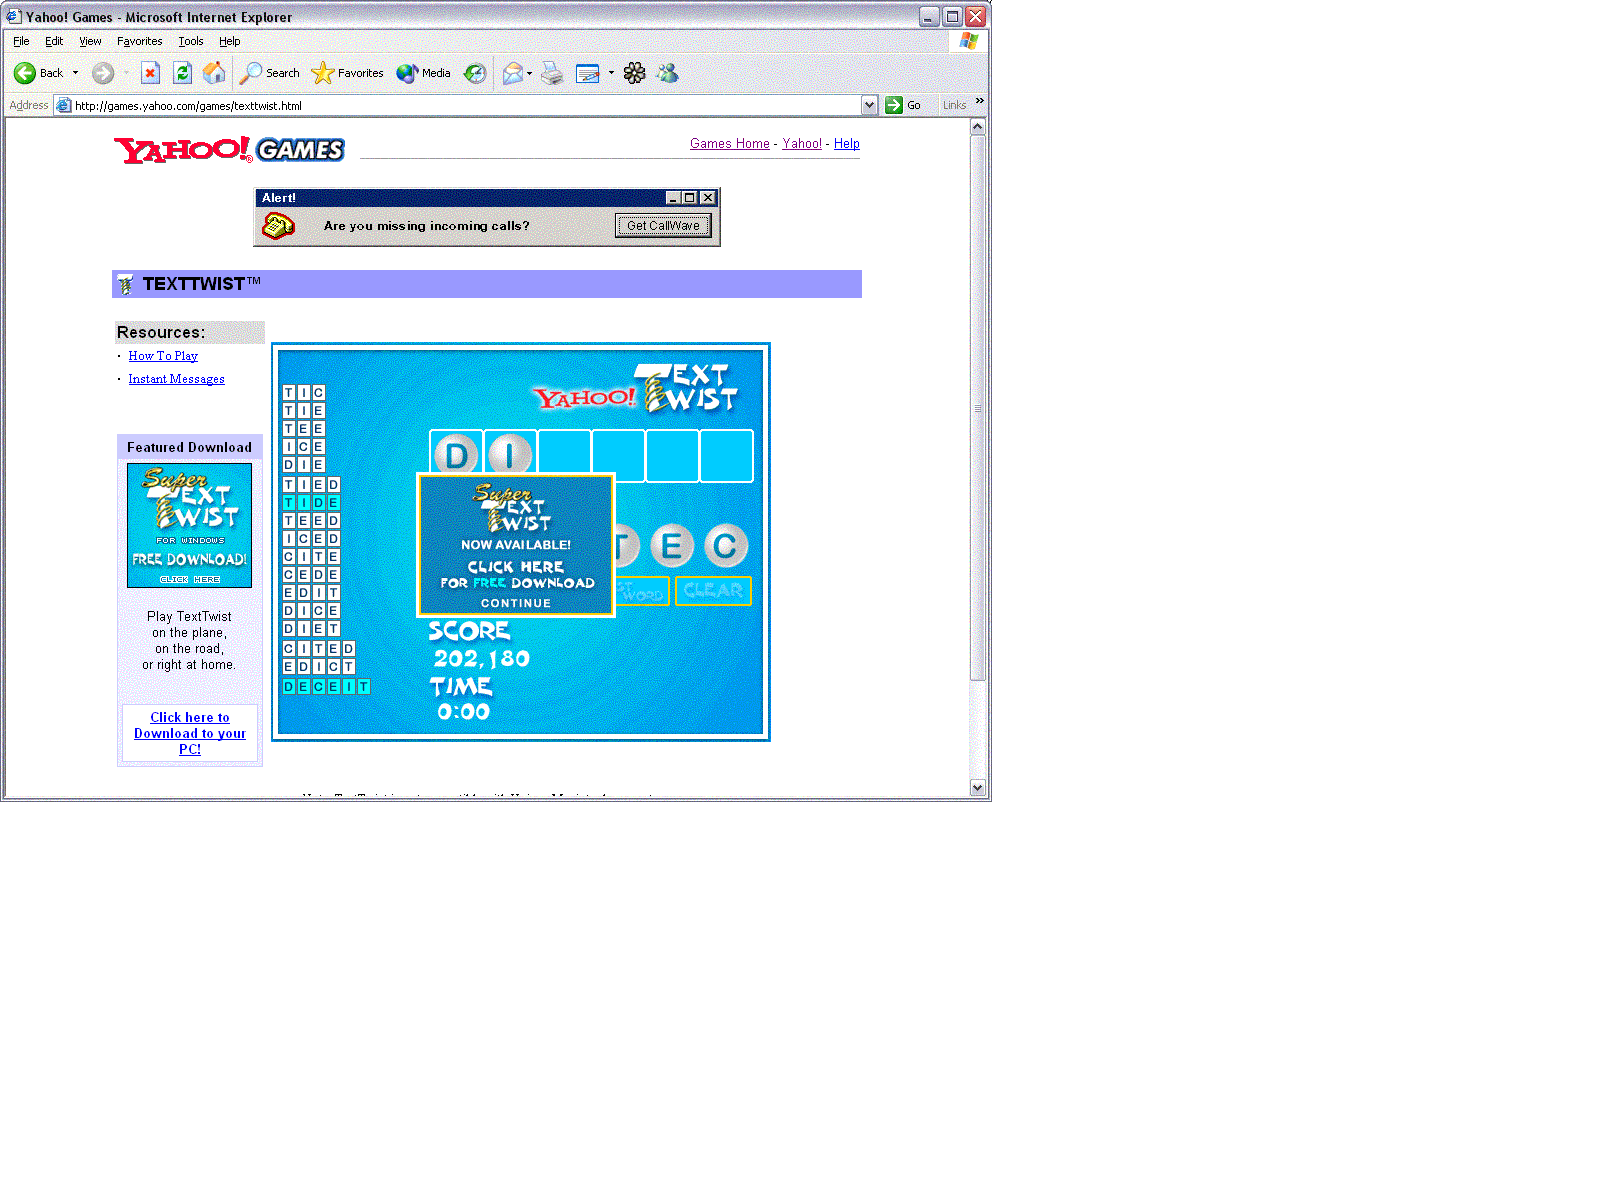The width and height of the screenshot is (1600, 1200).
Task: Click the Forward arrow icon
Action: click(x=102, y=73)
